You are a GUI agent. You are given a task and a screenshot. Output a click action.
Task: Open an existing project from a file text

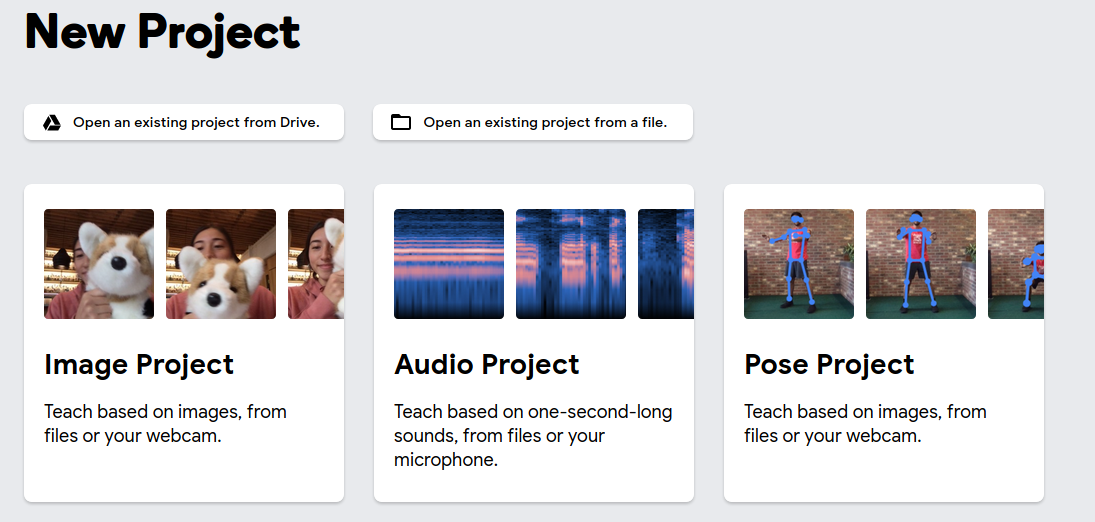point(545,123)
